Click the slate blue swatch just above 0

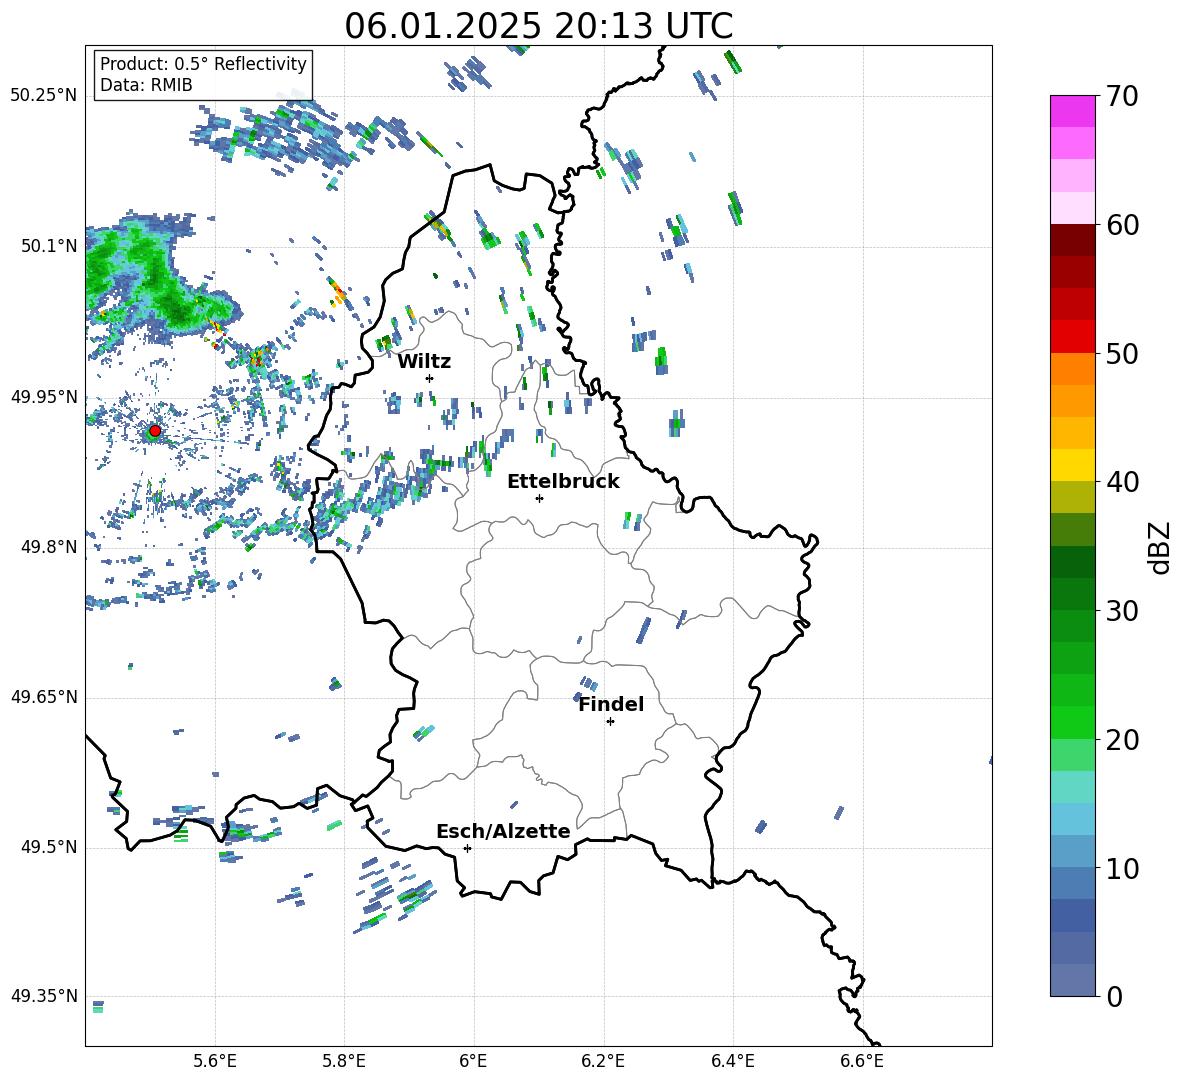click(1072, 980)
